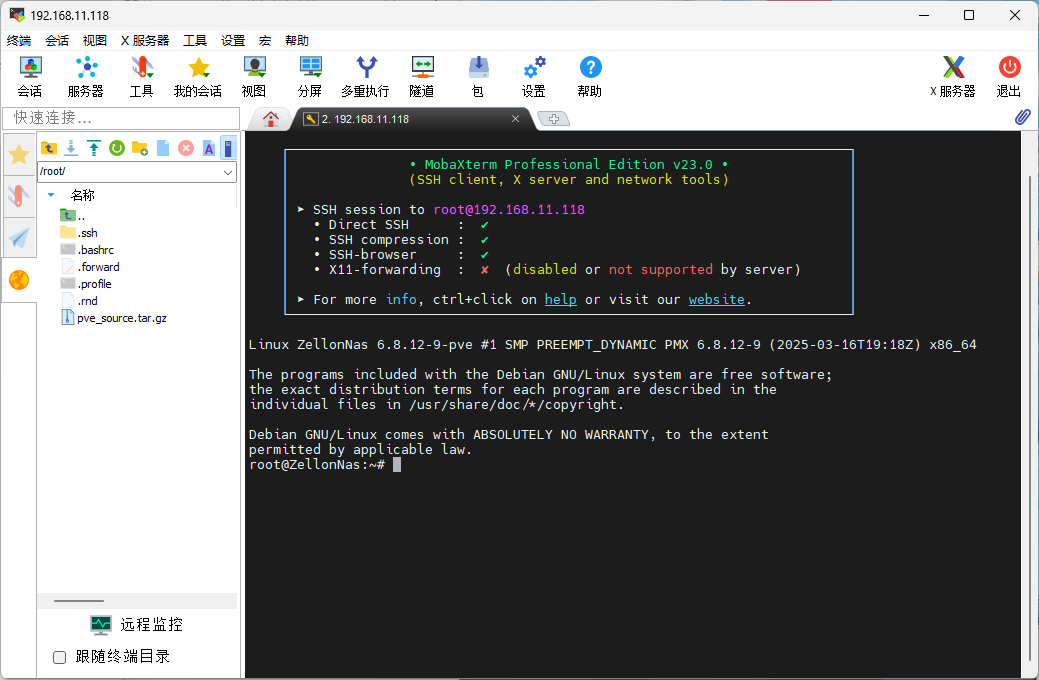Create a new file in SFTP browser
Screen dimensions: 1039x680
pos(163,148)
